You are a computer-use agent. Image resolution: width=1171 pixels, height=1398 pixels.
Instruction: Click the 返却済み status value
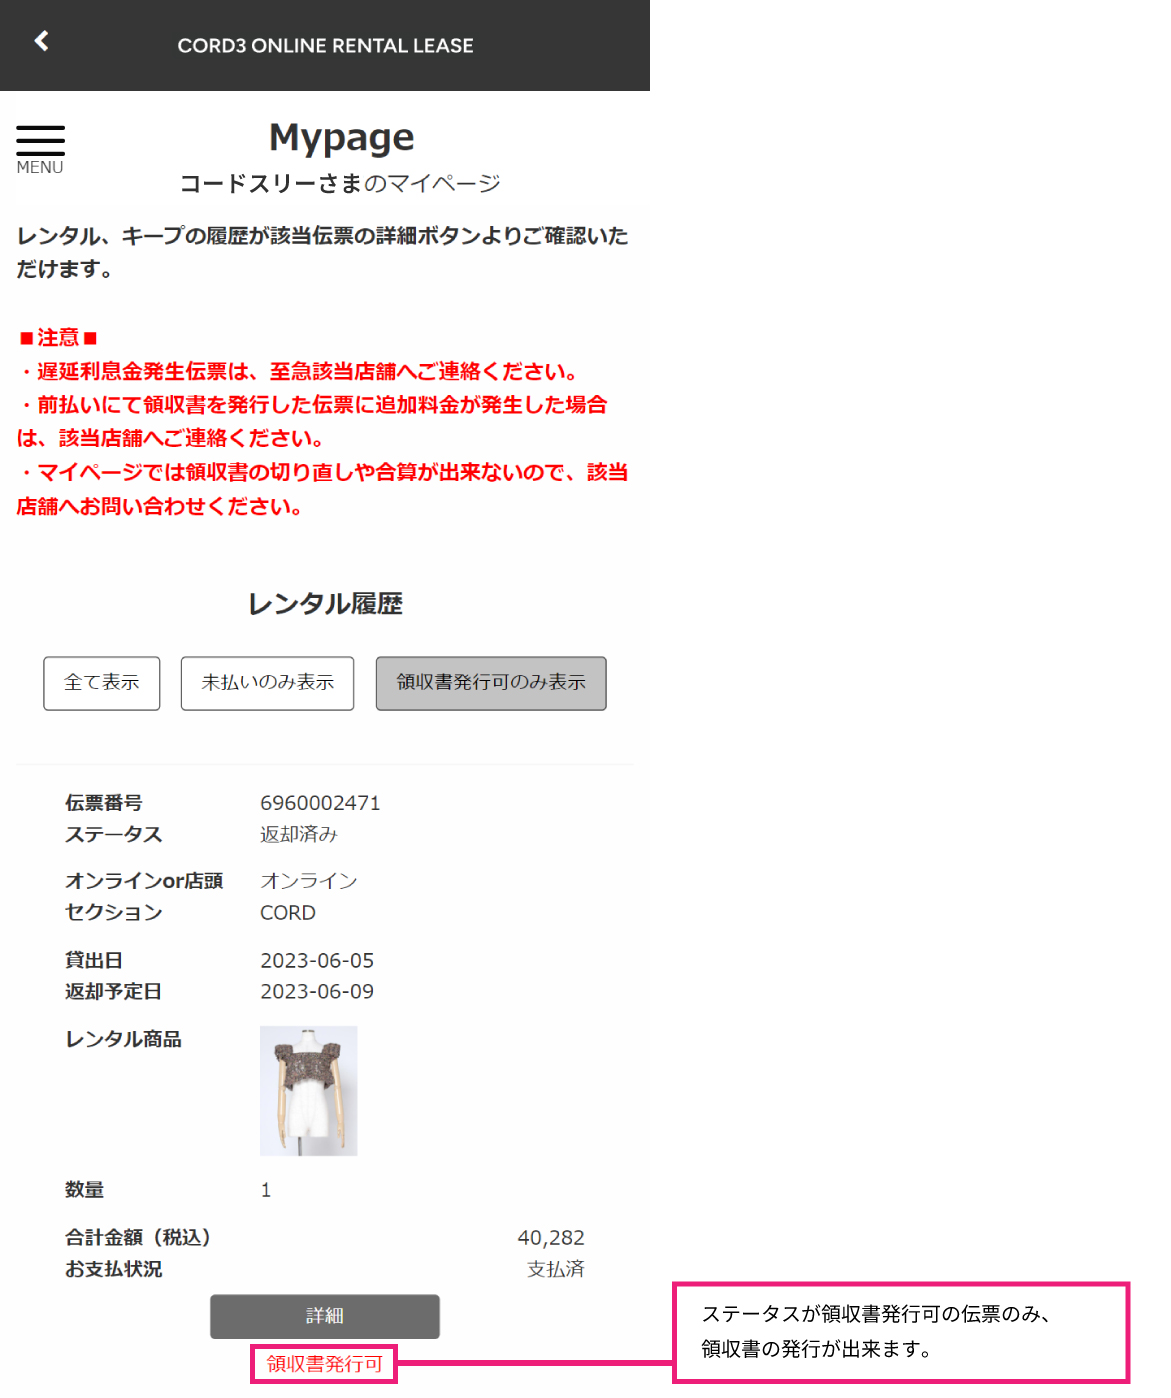click(299, 834)
